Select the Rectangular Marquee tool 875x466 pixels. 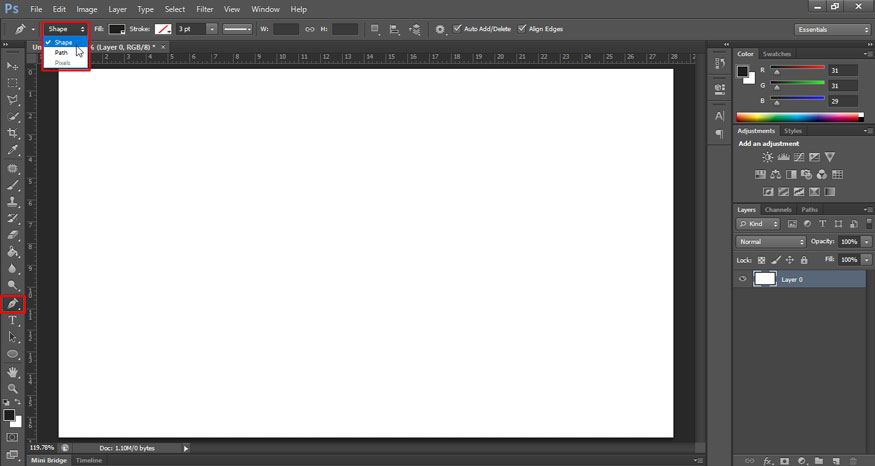point(13,83)
